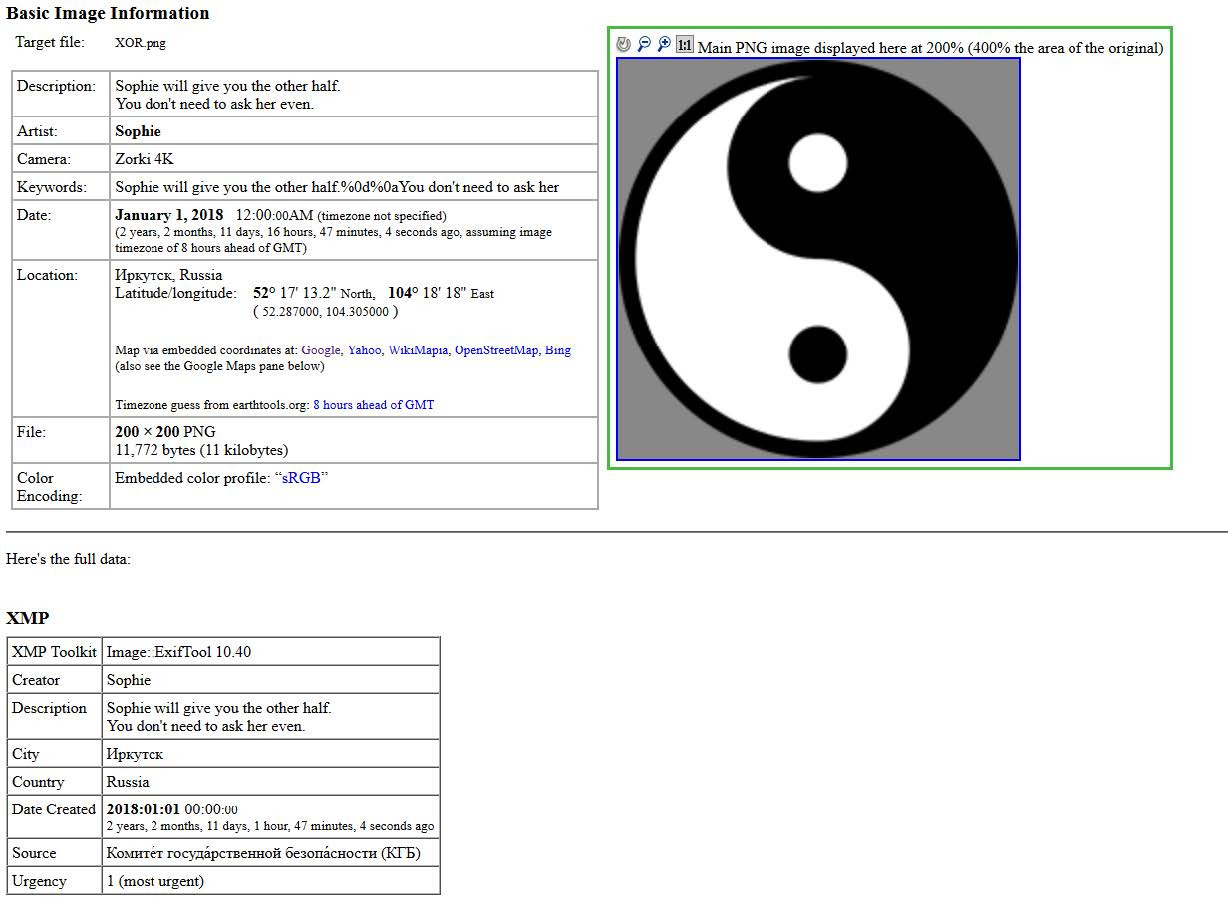
Task: Open the Google map link
Action: pyautogui.click(x=321, y=350)
